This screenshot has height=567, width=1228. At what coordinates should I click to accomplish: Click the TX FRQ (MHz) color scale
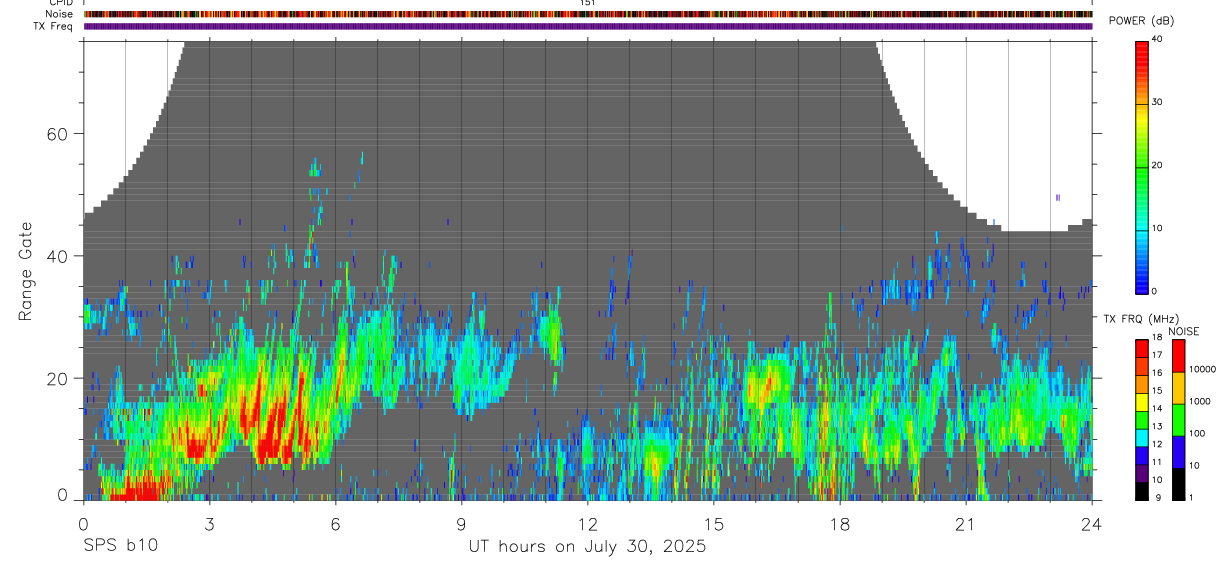tap(1142, 420)
